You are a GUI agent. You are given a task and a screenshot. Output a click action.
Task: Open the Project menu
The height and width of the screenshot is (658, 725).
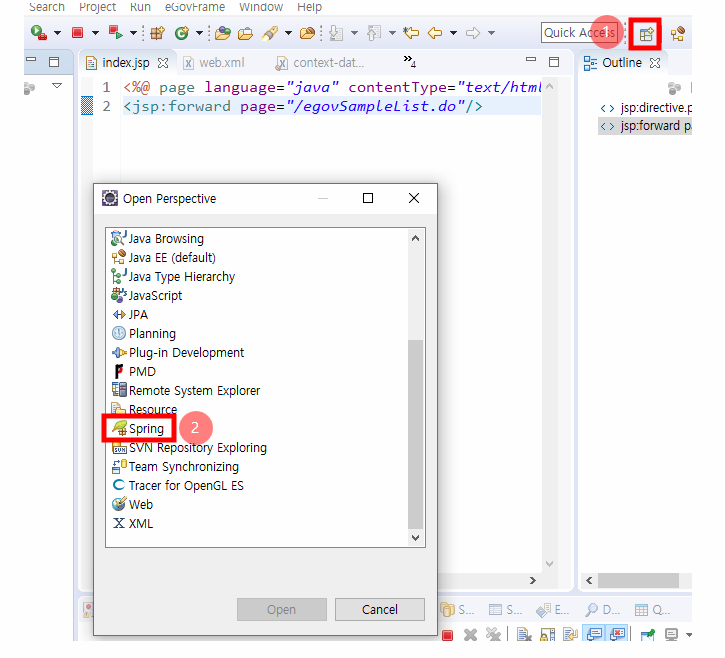[98, 7]
